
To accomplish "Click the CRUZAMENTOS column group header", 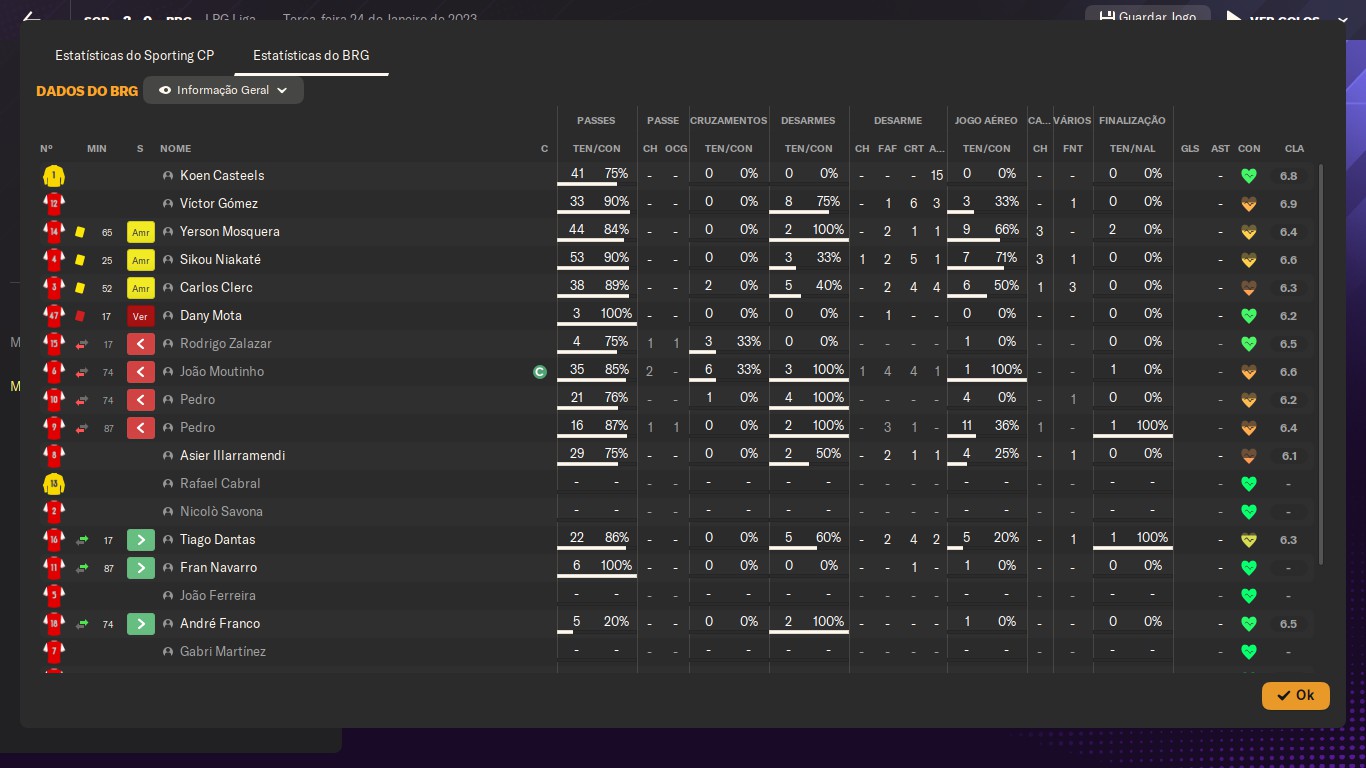I will [x=728, y=121].
